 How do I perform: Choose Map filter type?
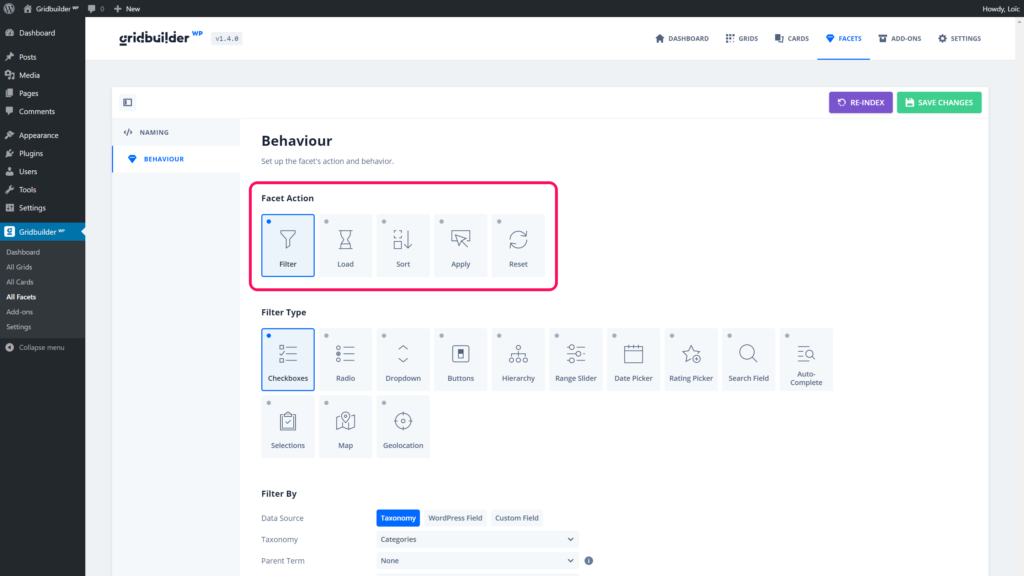(345, 426)
